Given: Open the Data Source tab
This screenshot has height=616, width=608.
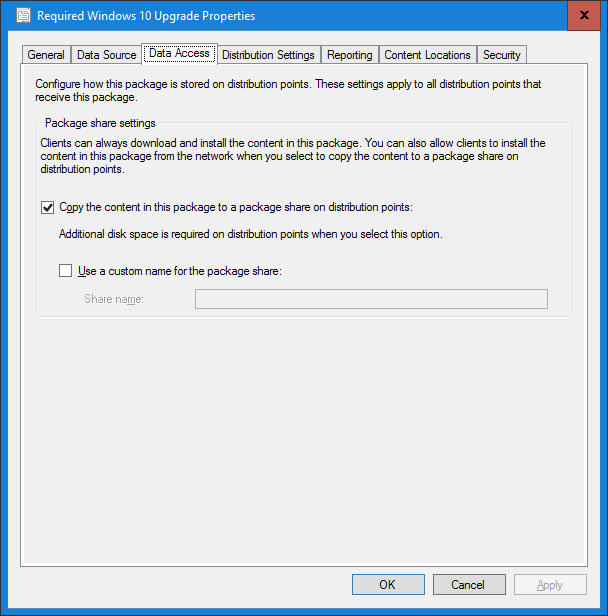Looking at the screenshot, I should 106,55.
